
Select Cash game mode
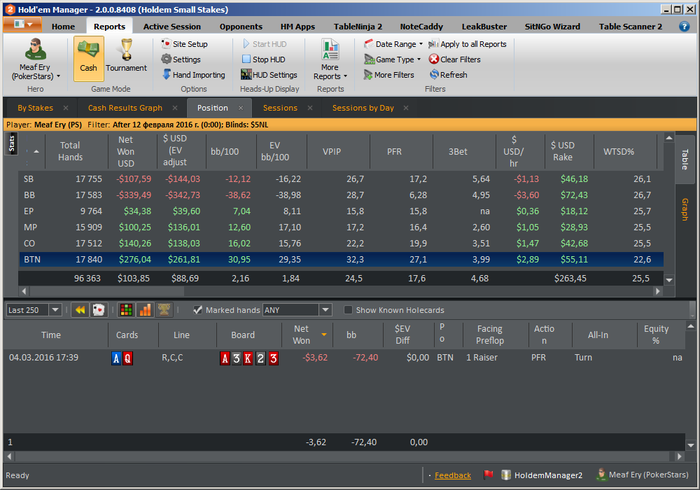click(88, 58)
